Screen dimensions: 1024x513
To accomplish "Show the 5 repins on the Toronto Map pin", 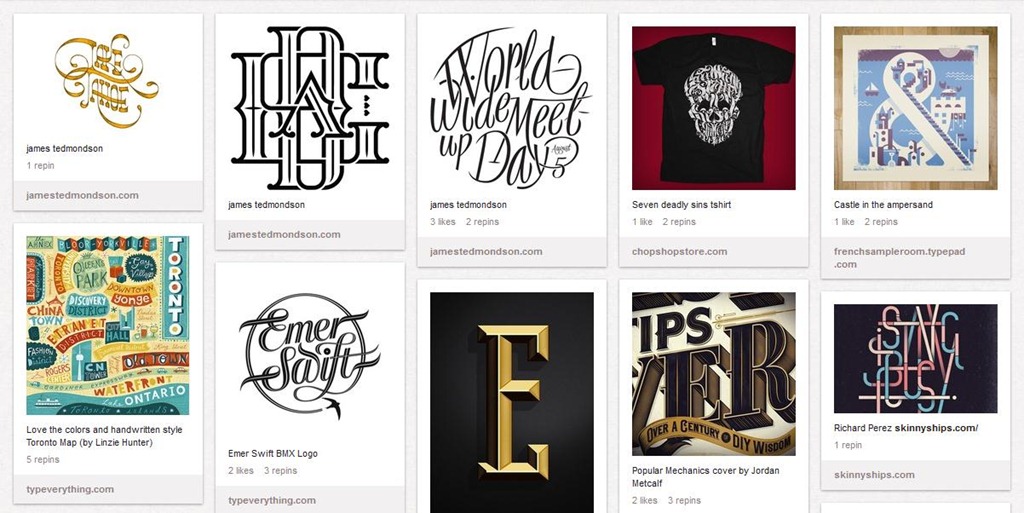I will (x=43, y=459).
